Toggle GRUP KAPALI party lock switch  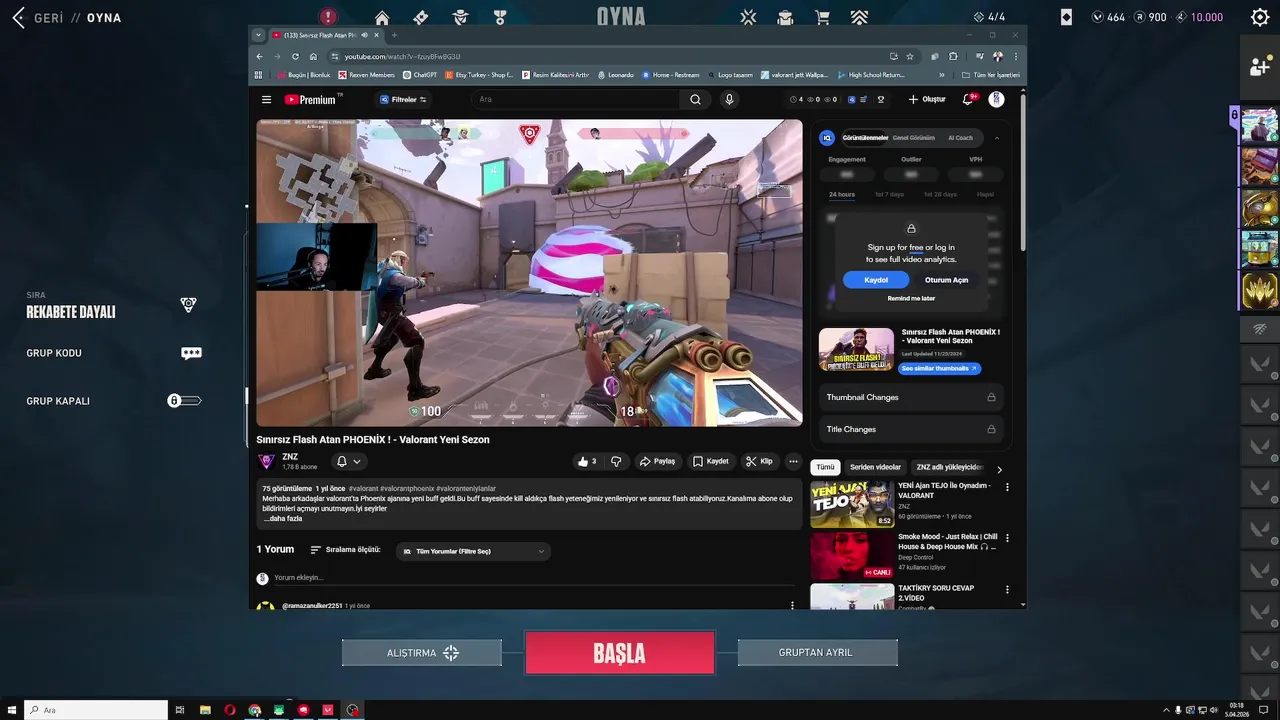pyautogui.click(x=184, y=401)
